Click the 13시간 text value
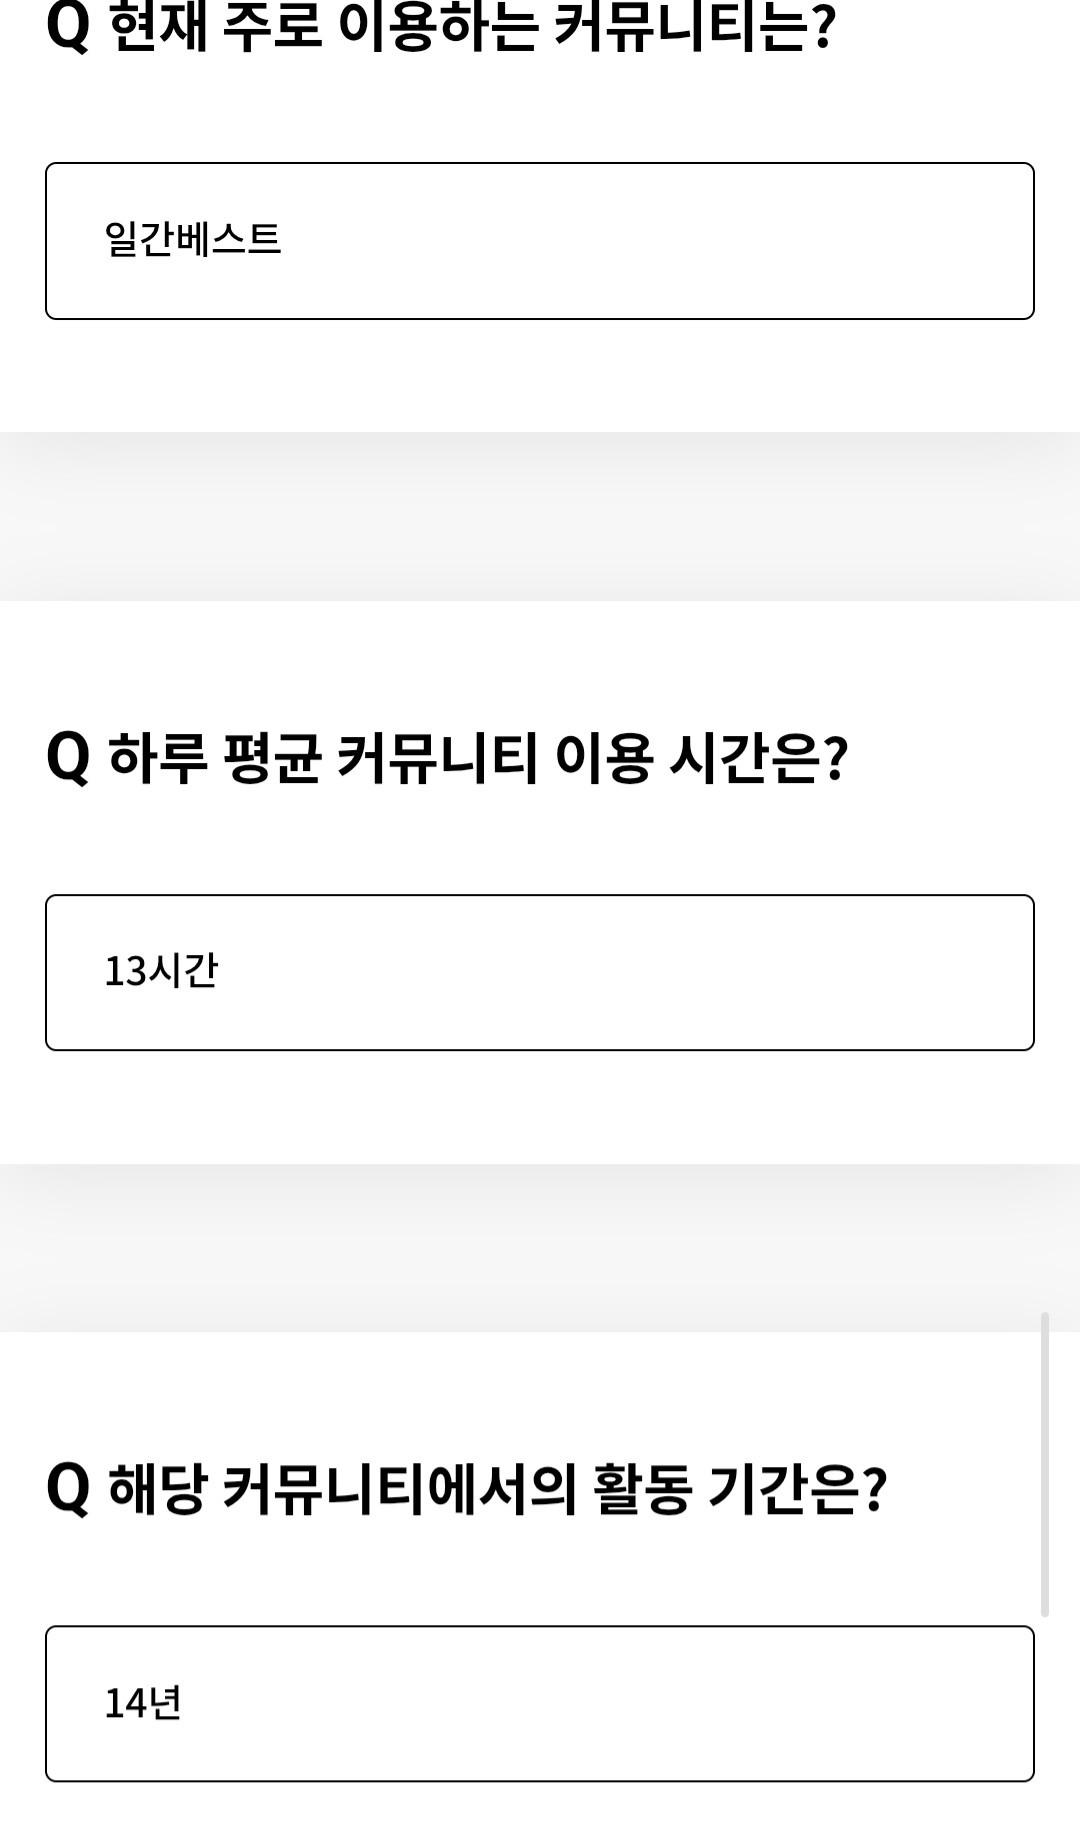This screenshot has height=1834, width=1080. click(x=161, y=971)
